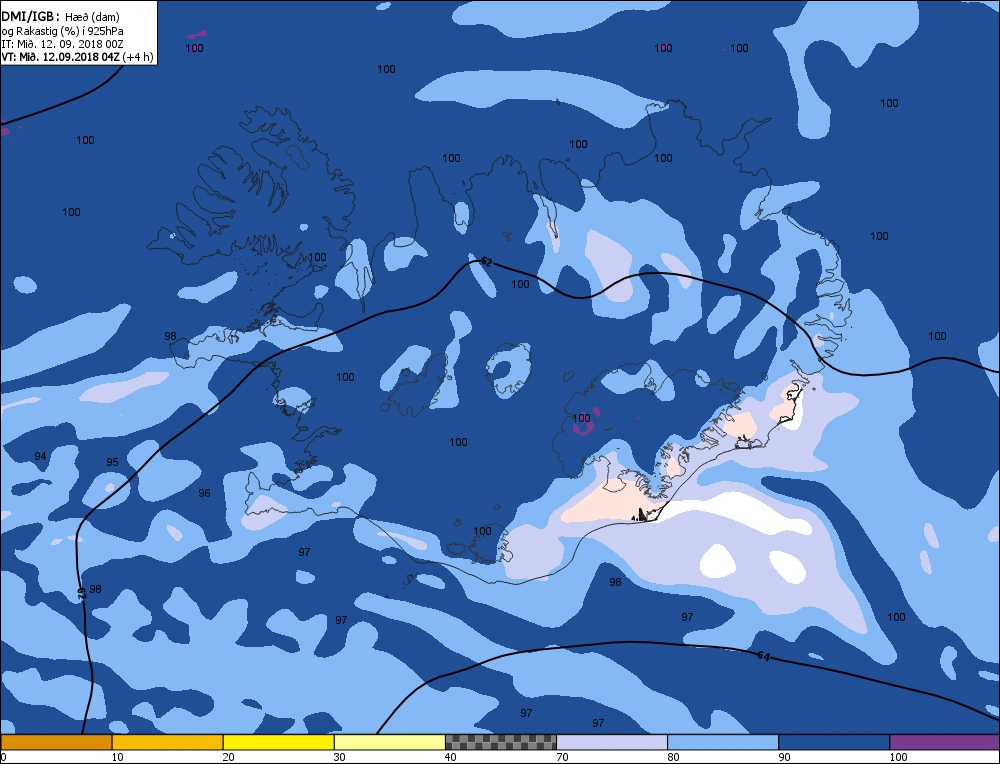Click the "og Rakastig (%) í 925hPa" line

62,31
